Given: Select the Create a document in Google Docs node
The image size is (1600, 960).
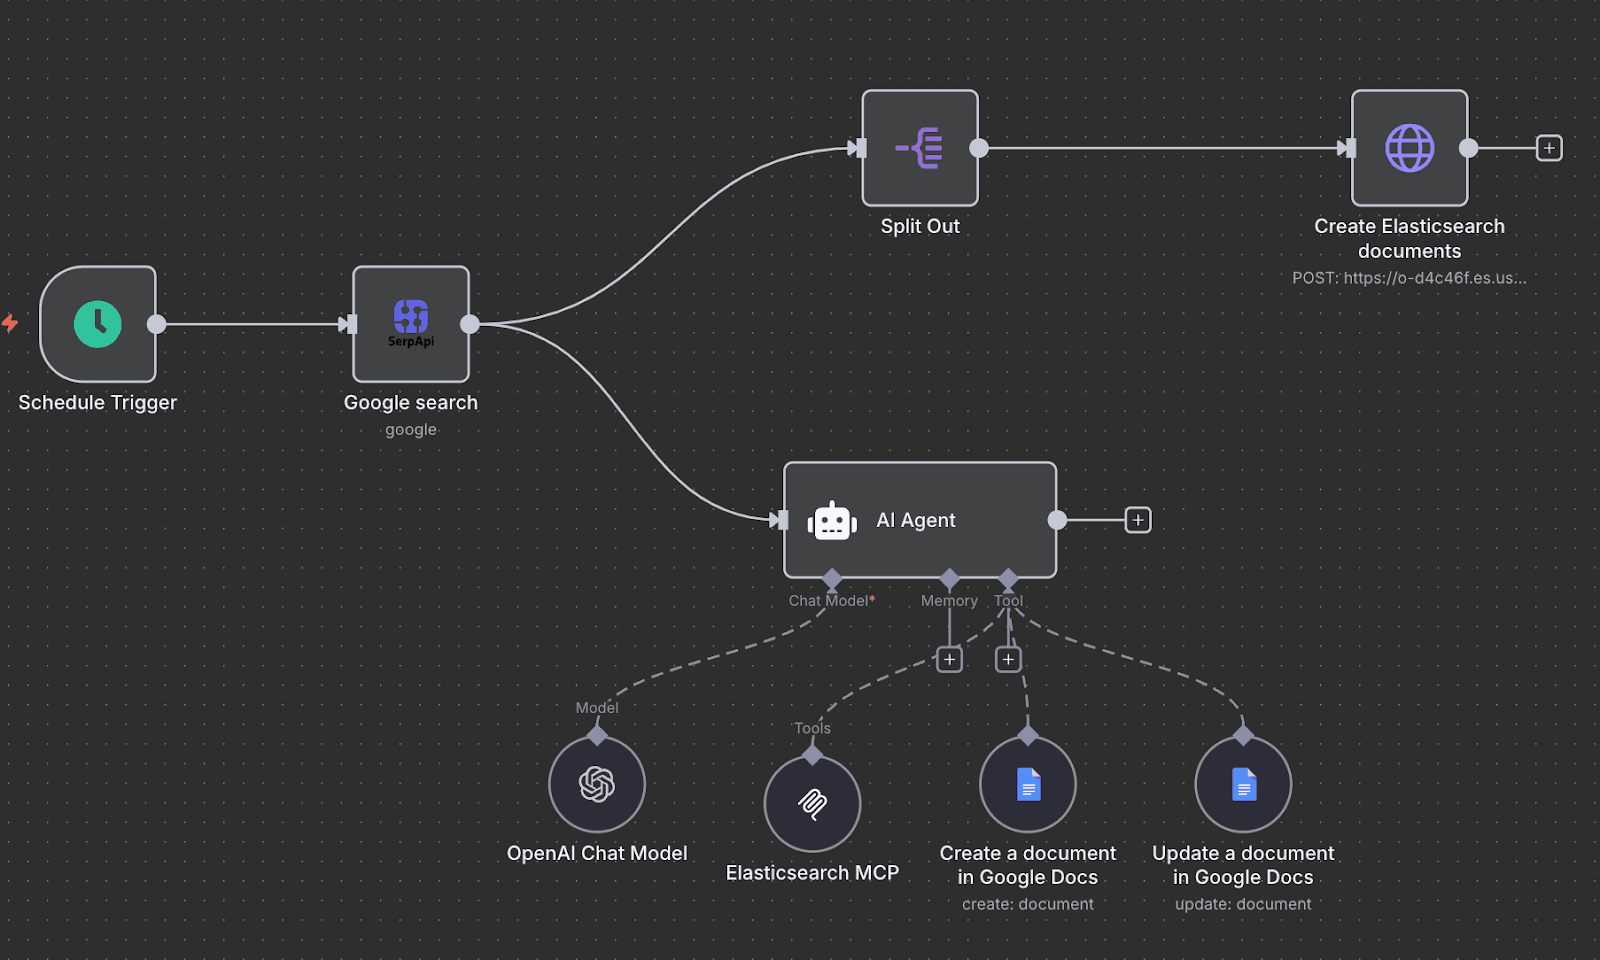Looking at the screenshot, I should point(1026,784).
